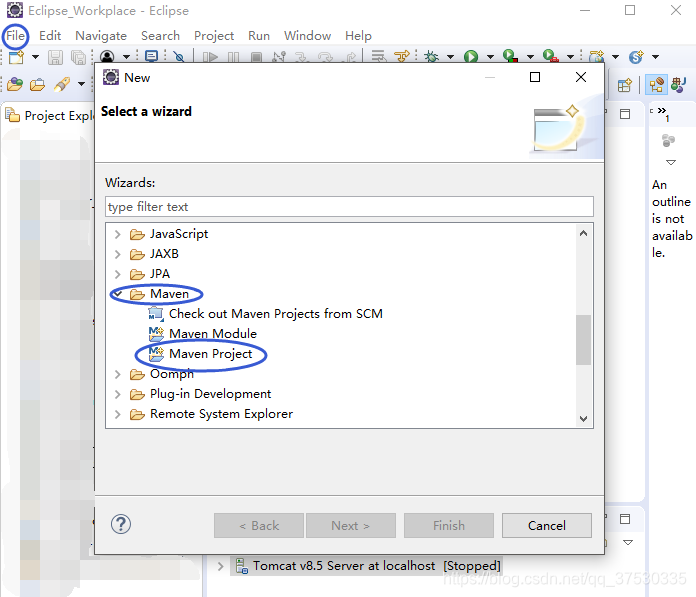Image resolution: width=696 pixels, height=597 pixels.
Task: Click the wizard list scroll-up arrow
Action: click(583, 233)
